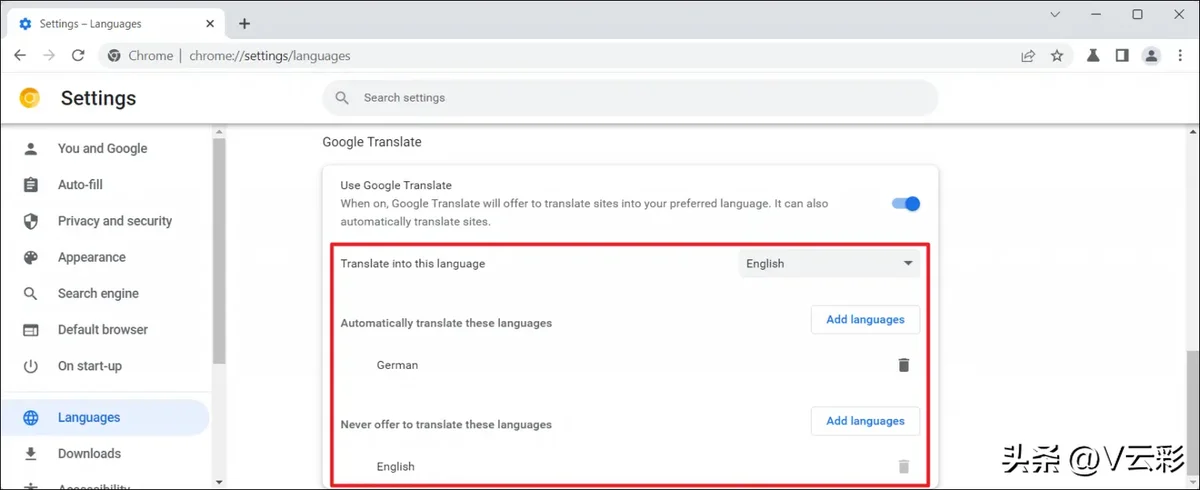Select the Settings – Languages tab
This screenshot has height=490, width=1200.
pyautogui.click(x=116, y=23)
